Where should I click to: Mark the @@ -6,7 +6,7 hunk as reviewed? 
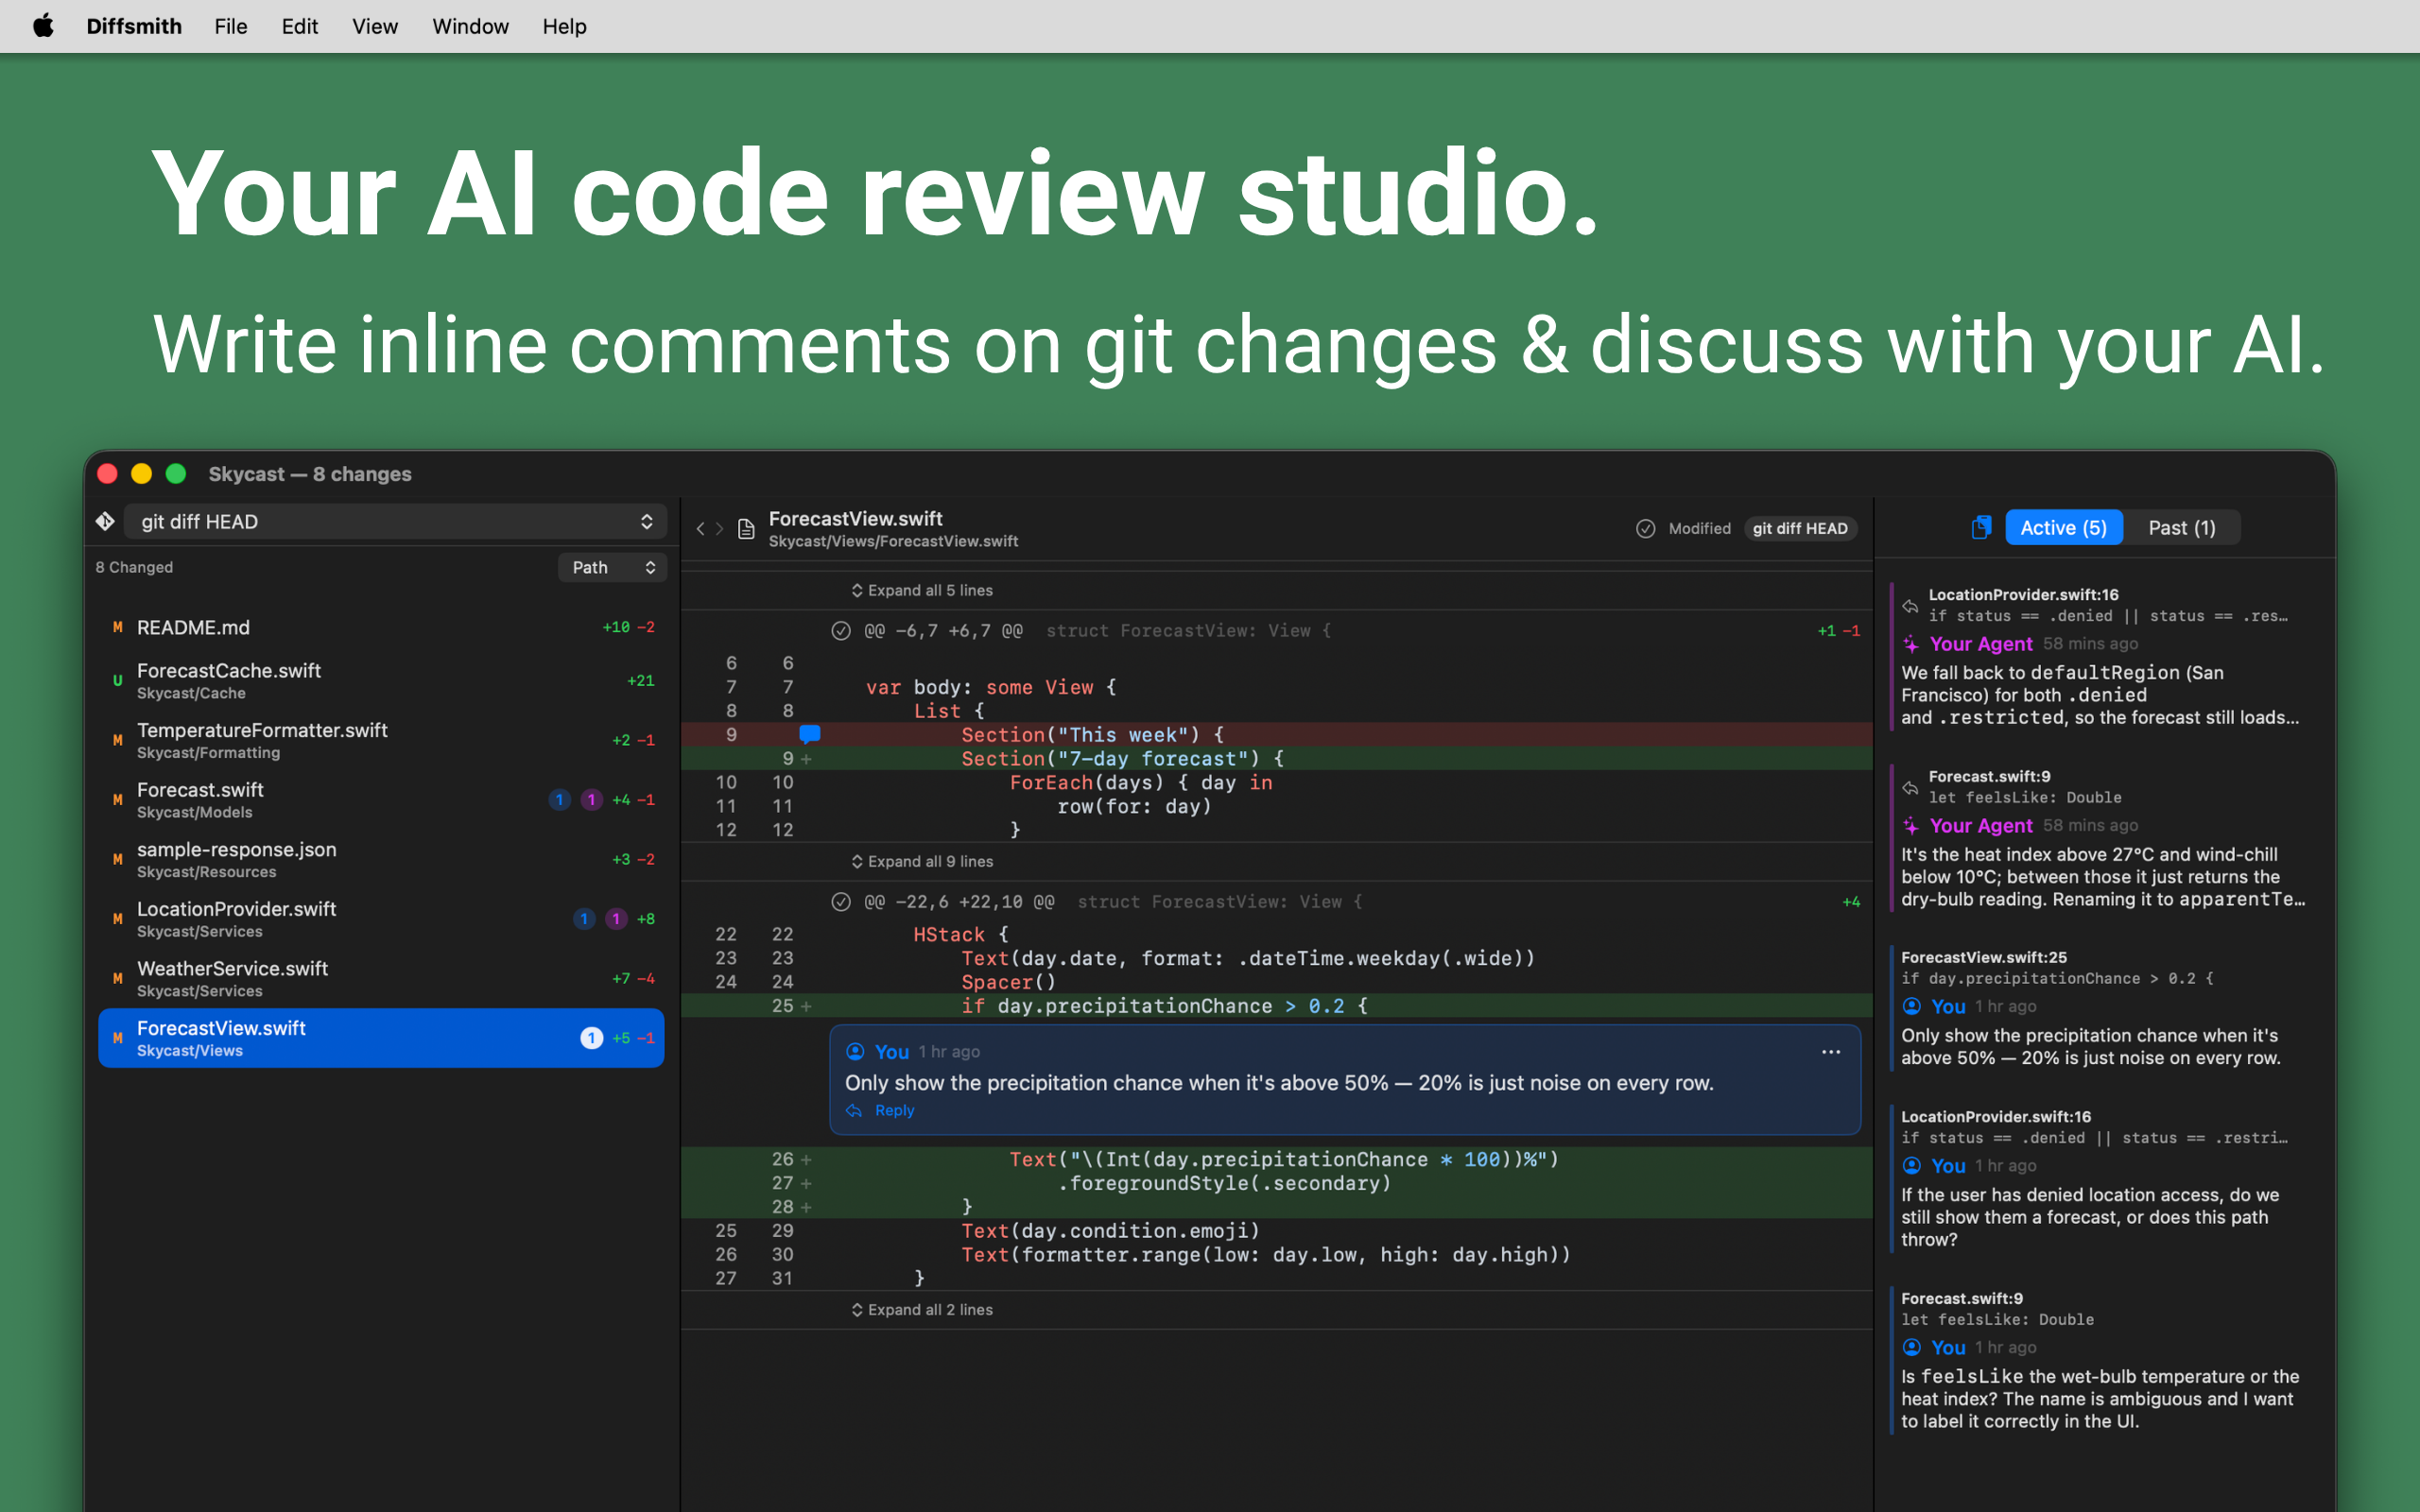click(x=841, y=630)
